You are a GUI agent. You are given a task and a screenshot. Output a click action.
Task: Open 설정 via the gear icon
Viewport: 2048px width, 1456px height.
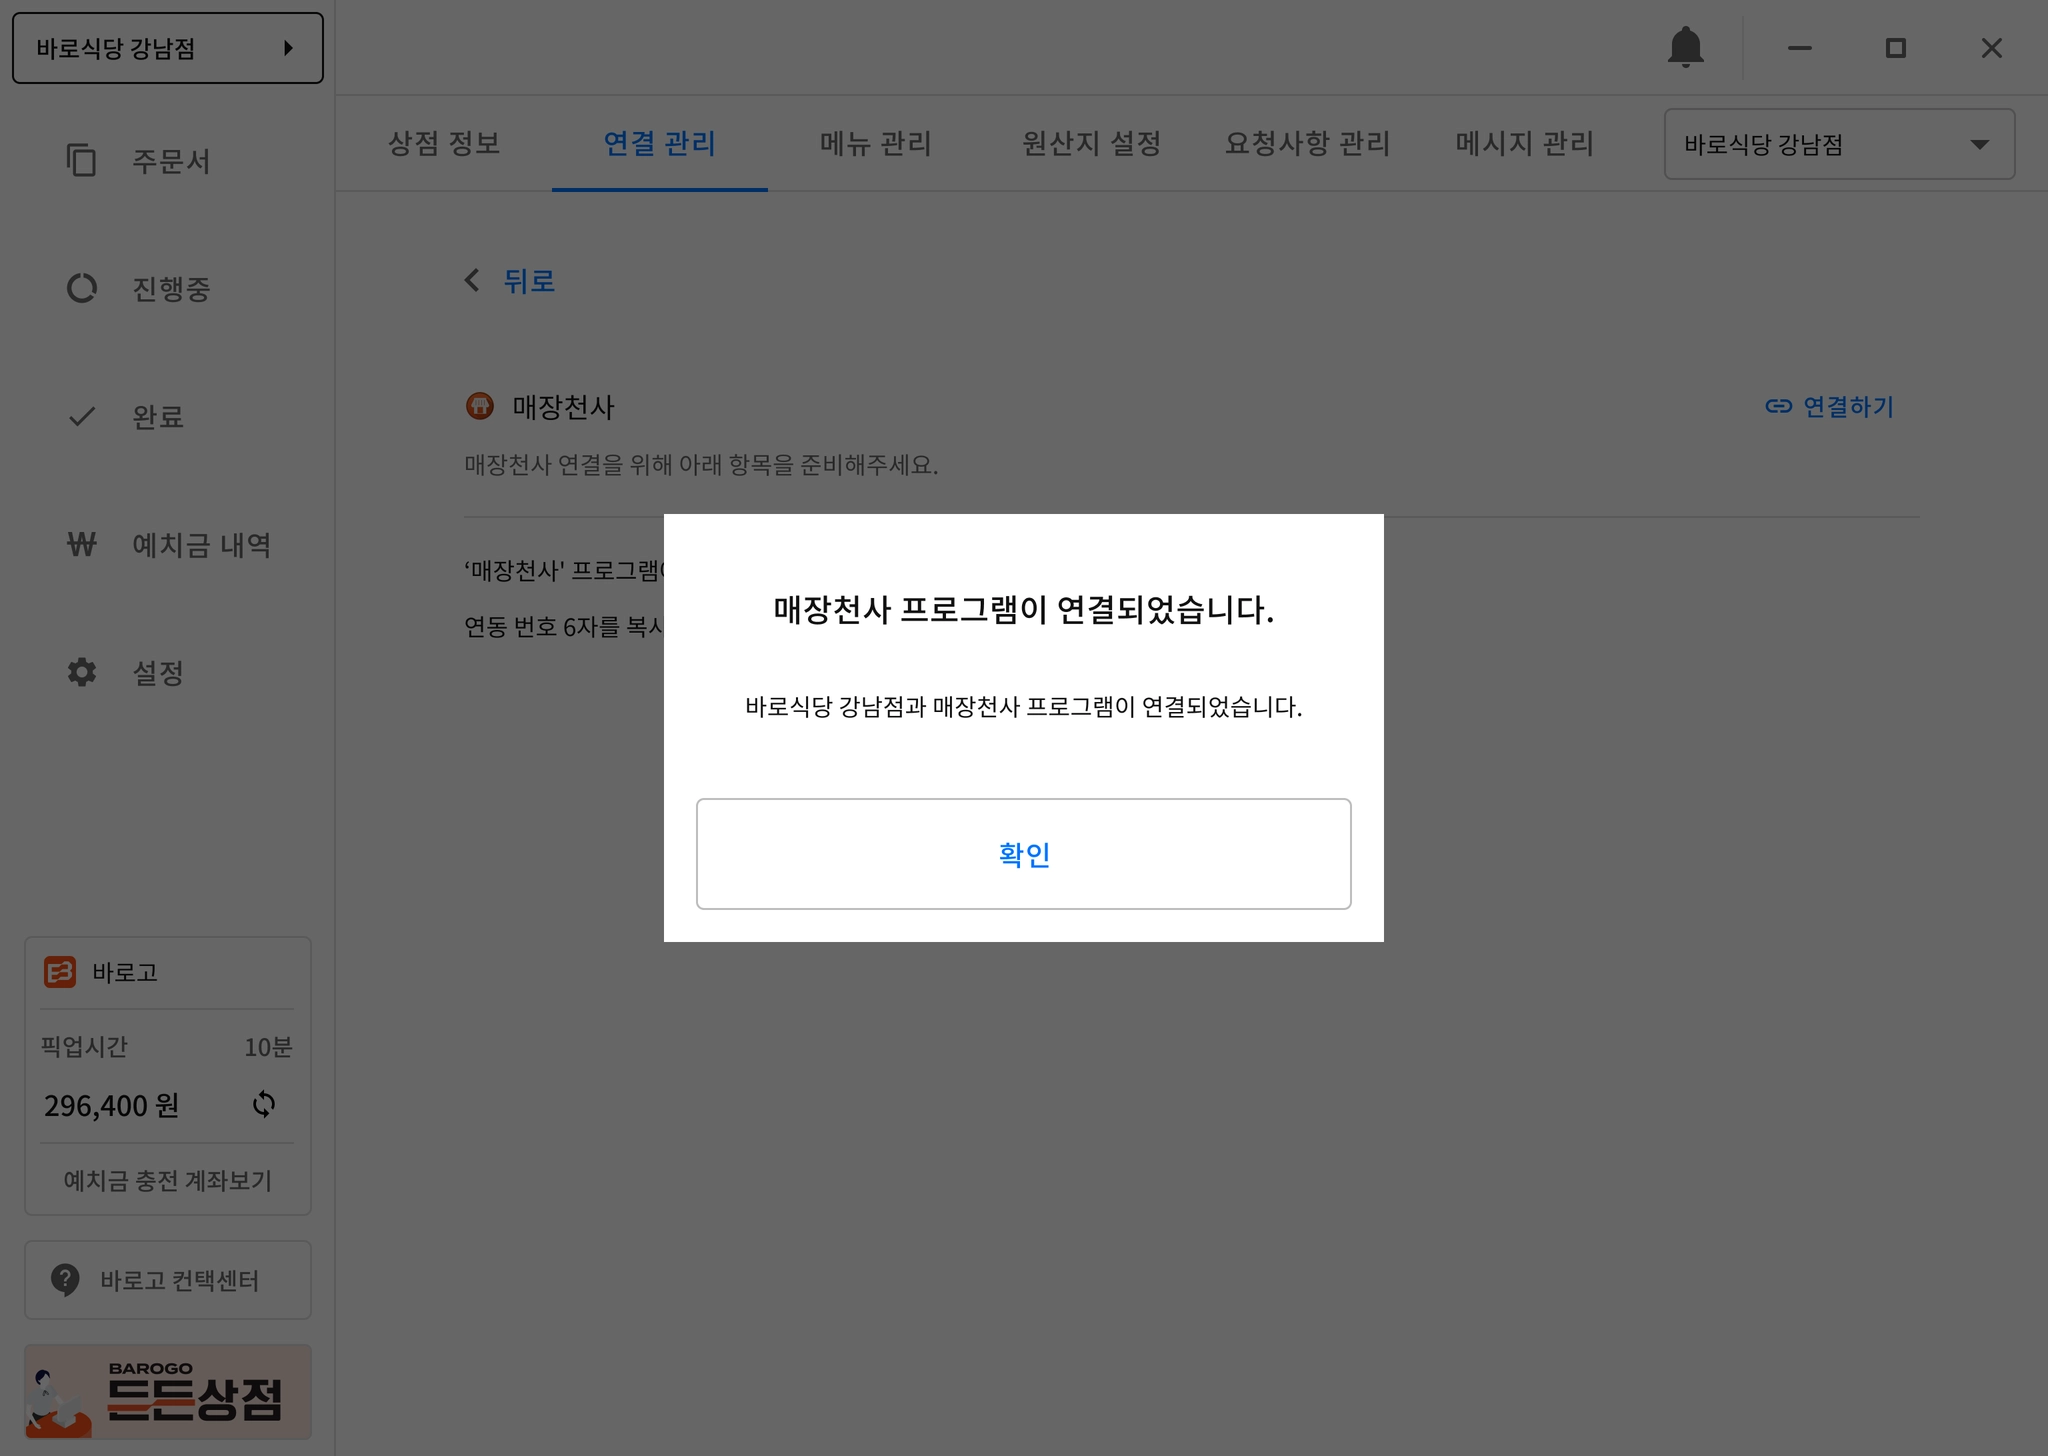(81, 672)
